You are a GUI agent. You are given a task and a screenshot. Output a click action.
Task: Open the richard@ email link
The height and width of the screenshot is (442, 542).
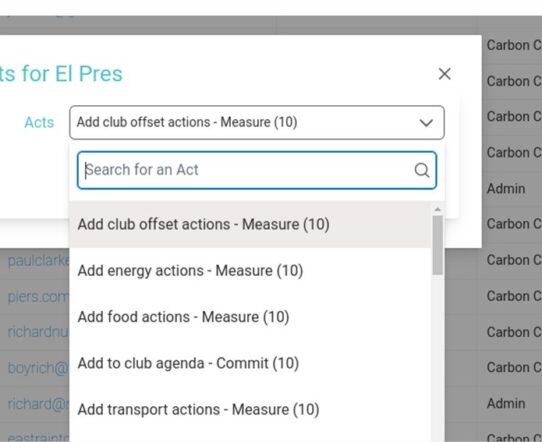[x=38, y=404]
